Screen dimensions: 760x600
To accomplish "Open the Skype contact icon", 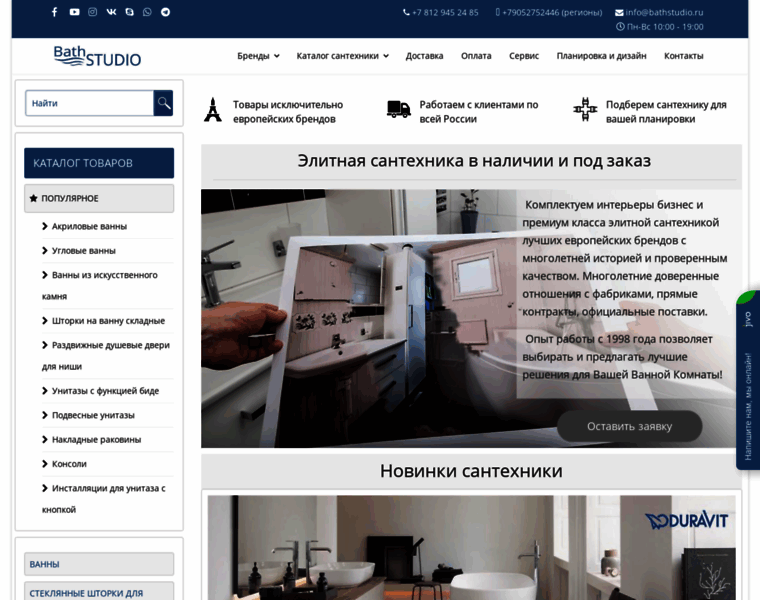I will pyautogui.click(x=129, y=12).
